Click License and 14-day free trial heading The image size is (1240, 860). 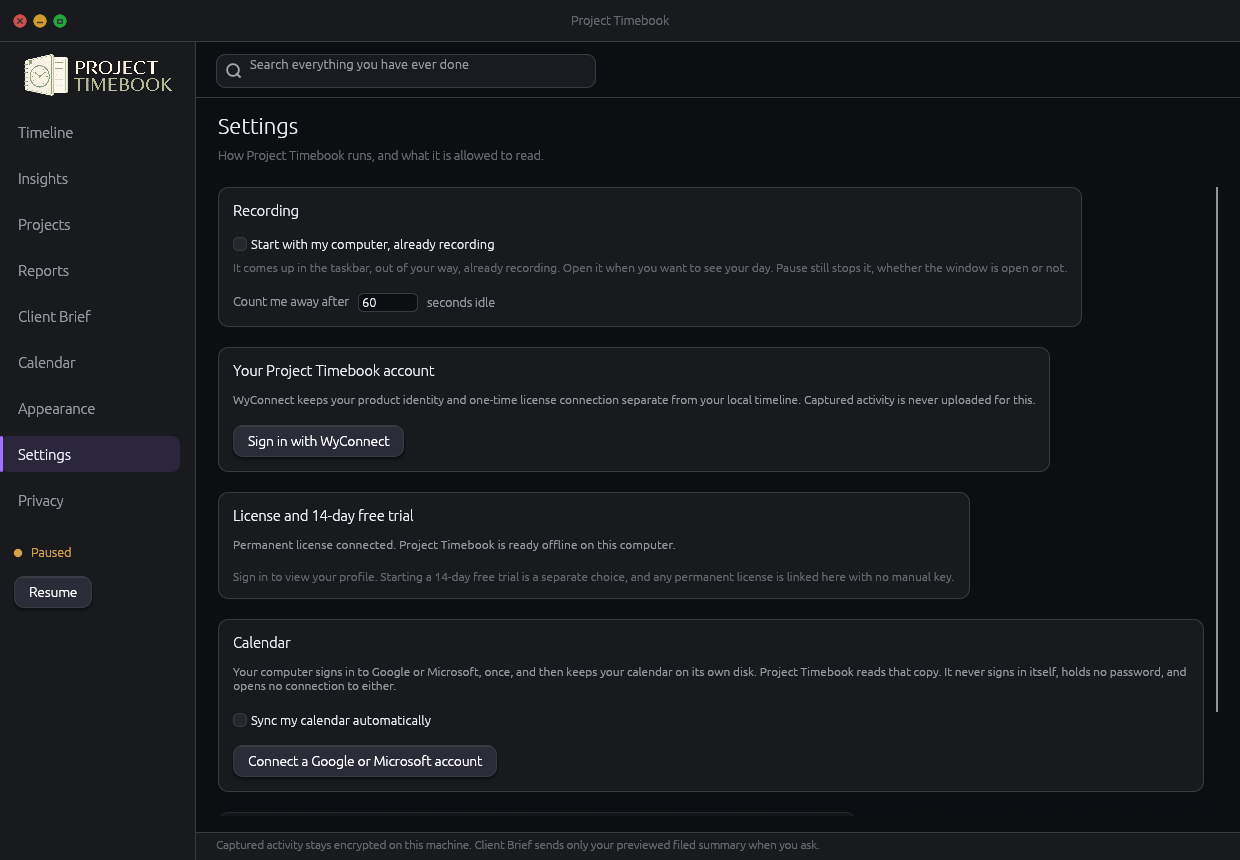pyautogui.click(x=323, y=516)
